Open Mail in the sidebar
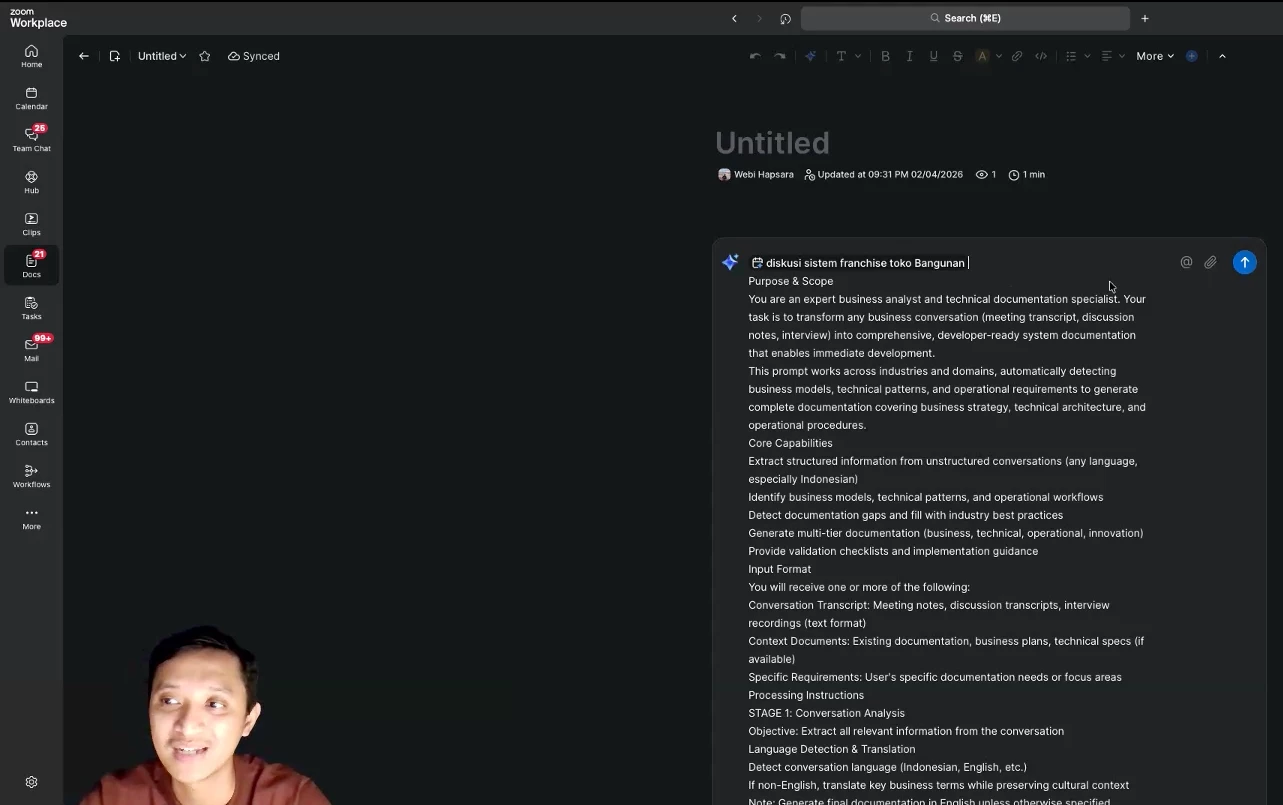Viewport: 1283px width, 805px height. click(x=31, y=350)
